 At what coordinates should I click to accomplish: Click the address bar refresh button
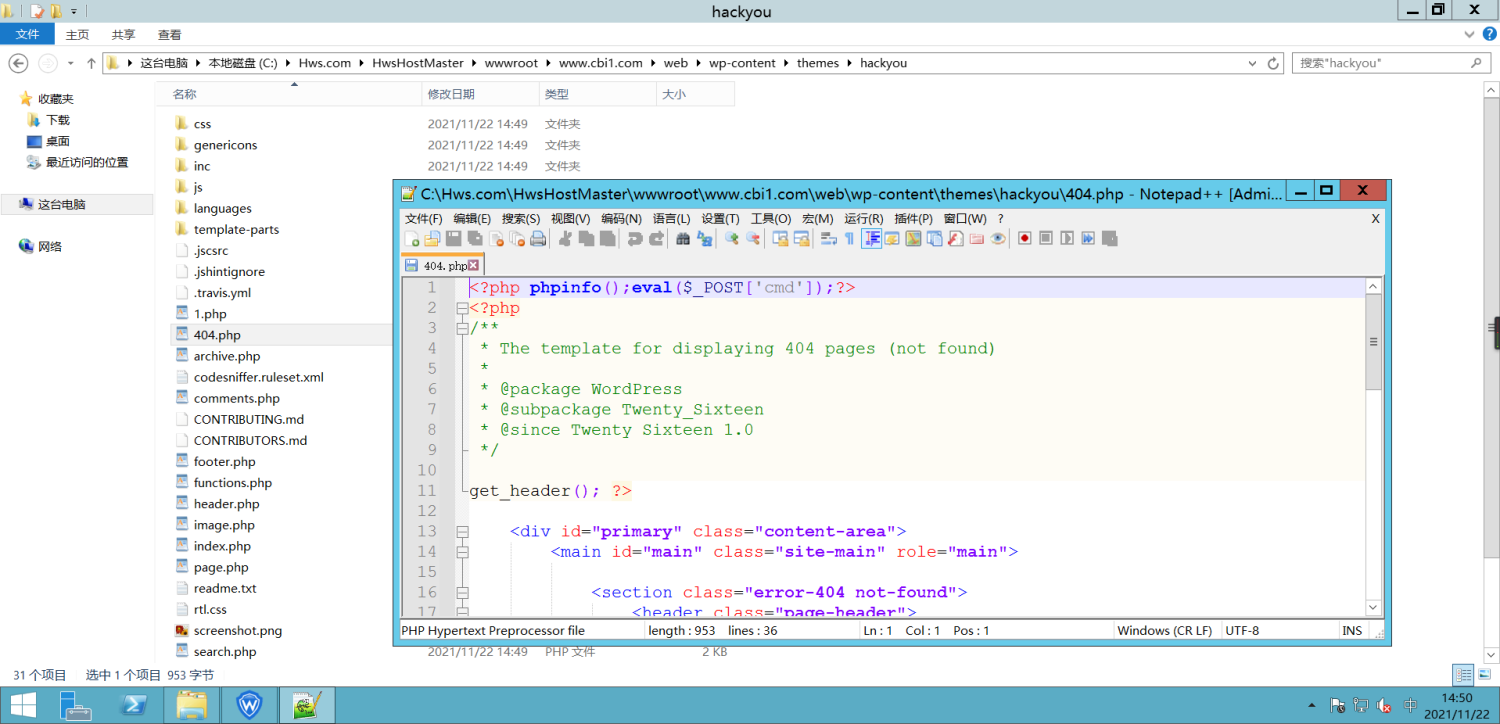(1273, 63)
